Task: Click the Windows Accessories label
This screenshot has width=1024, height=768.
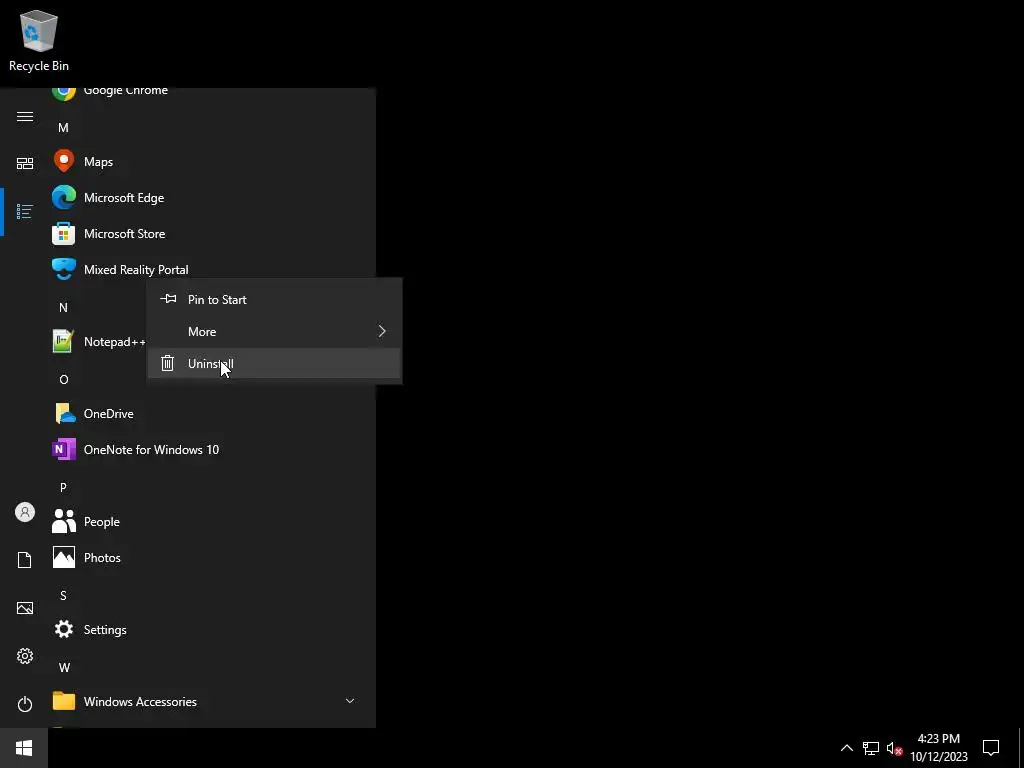Action: point(140,701)
